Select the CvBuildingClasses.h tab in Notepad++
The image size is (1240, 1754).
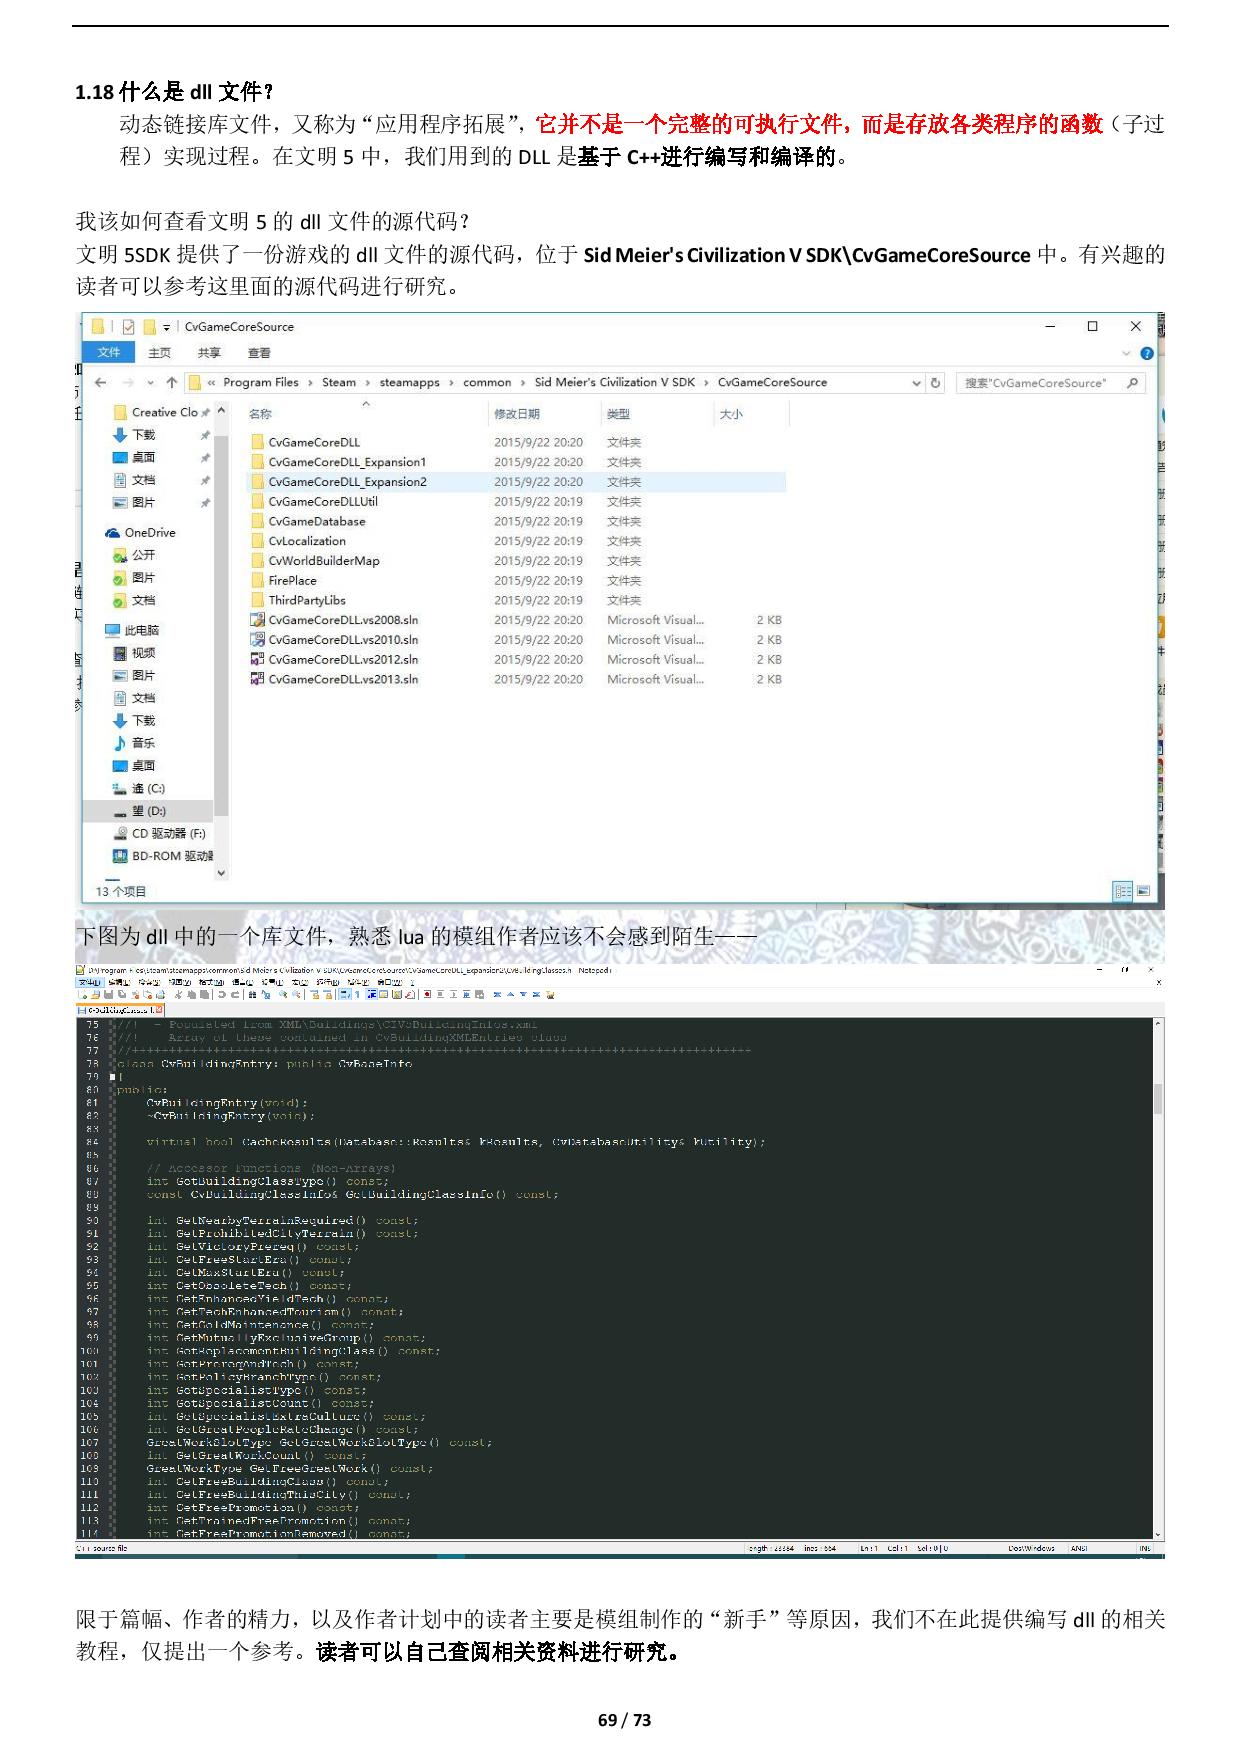118,1011
